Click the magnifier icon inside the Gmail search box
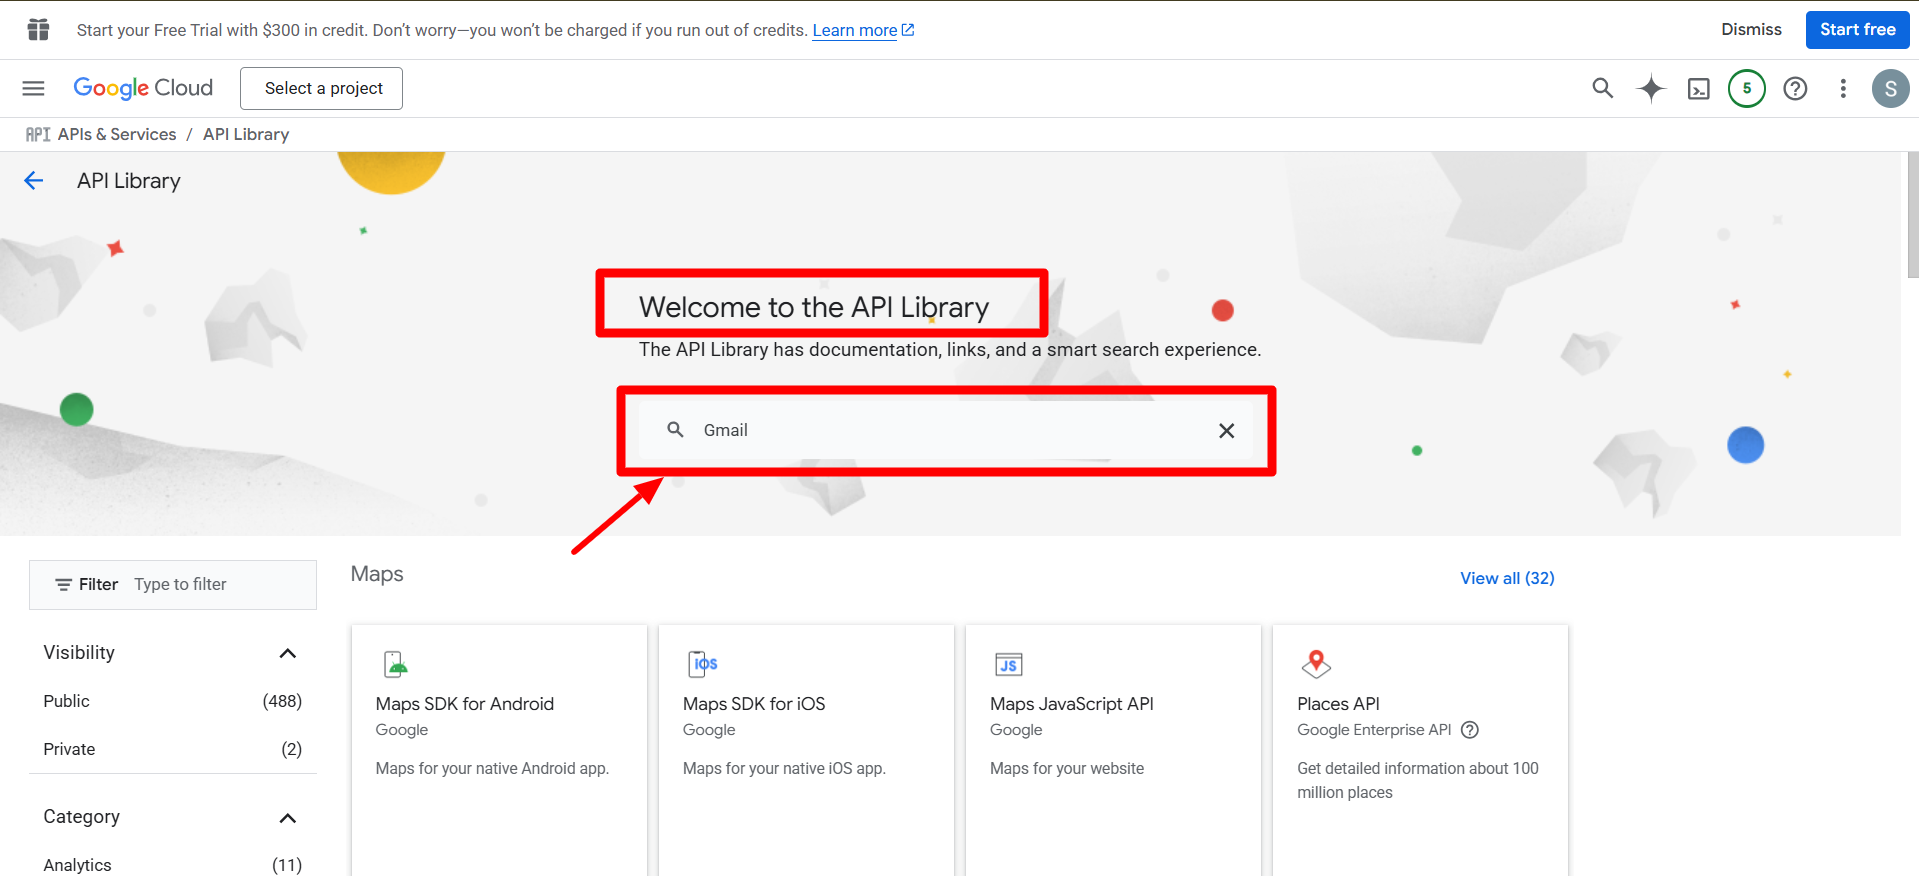Image resolution: width=1919 pixels, height=876 pixels. click(676, 429)
